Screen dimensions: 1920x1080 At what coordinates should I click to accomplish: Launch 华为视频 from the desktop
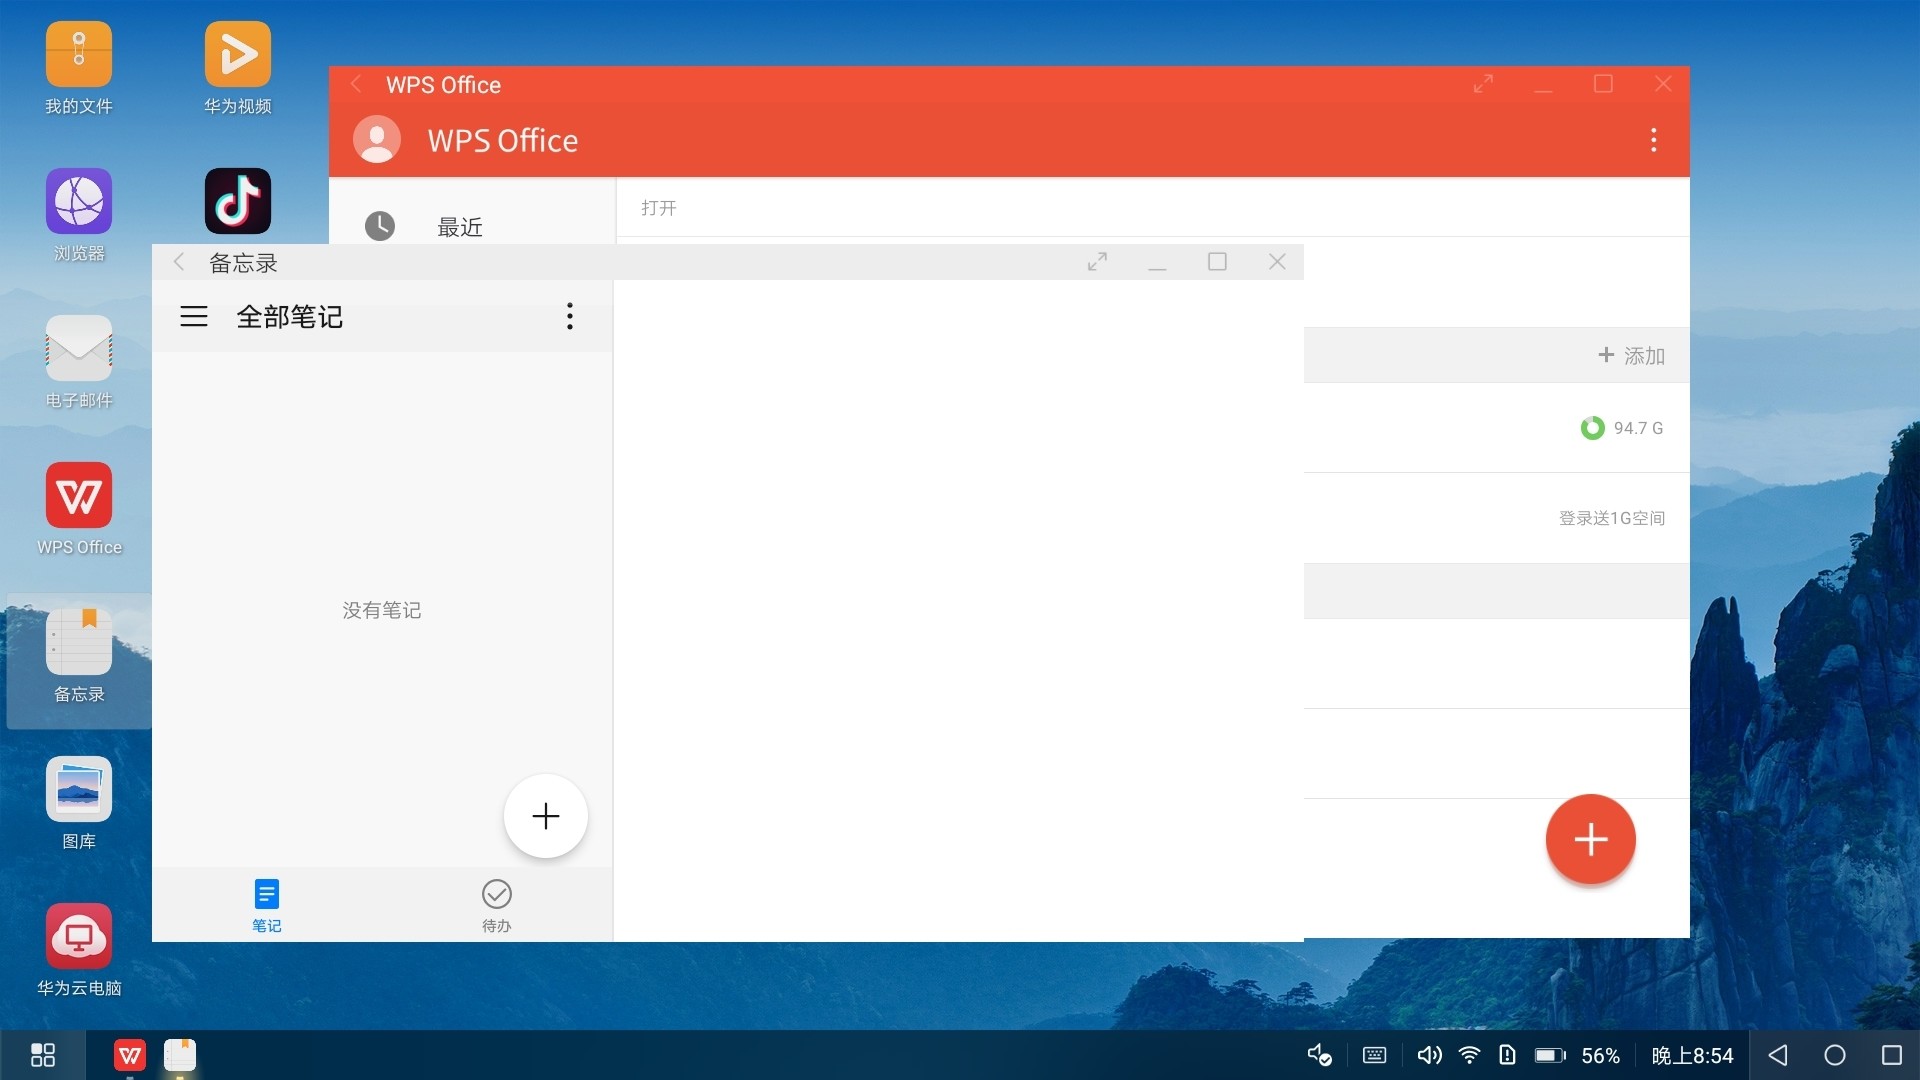pyautogui.click(x=237, y=68)
